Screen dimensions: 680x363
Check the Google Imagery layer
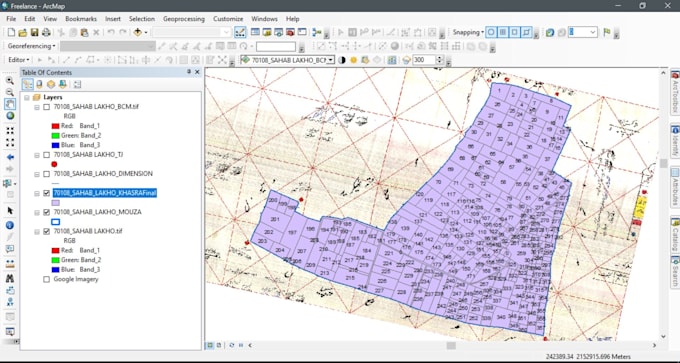[47, 280]
